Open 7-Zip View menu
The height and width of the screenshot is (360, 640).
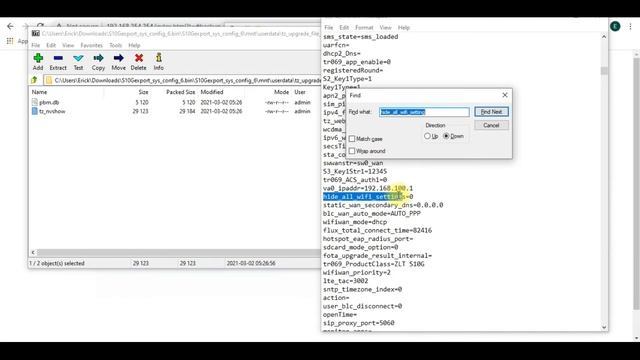(x=68, y=45)
